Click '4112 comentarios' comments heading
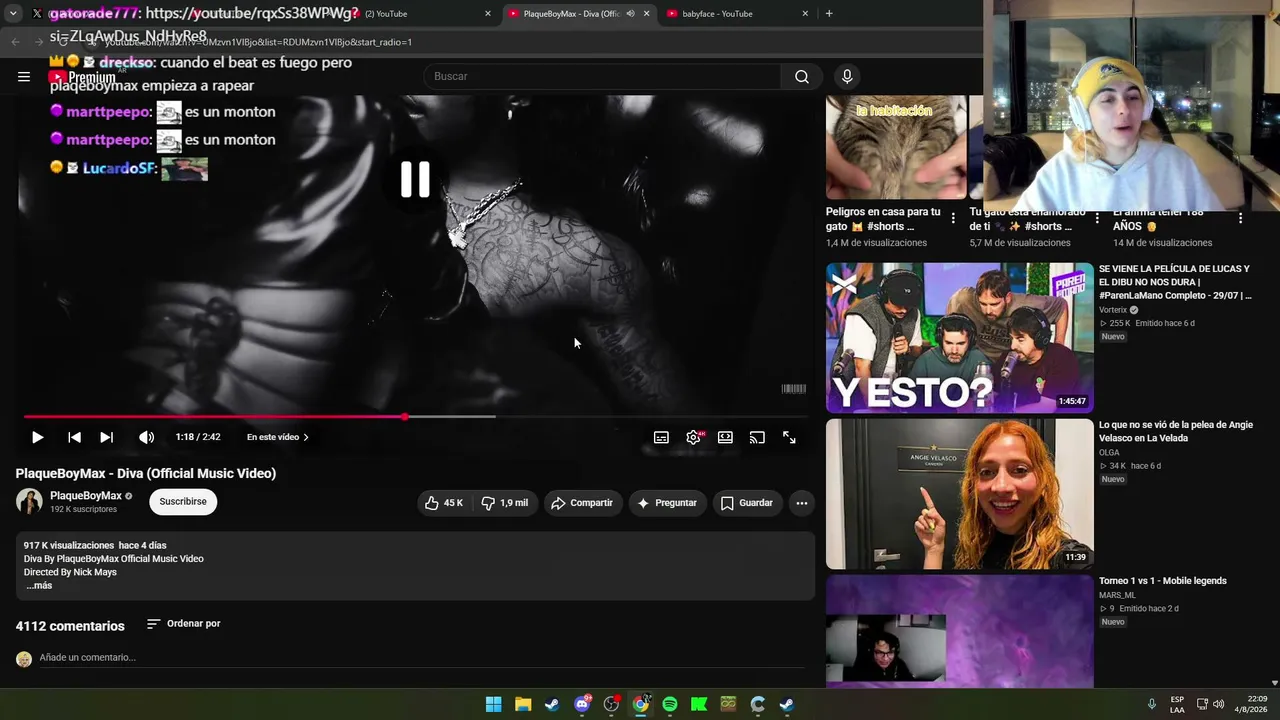 click(70, 626)
